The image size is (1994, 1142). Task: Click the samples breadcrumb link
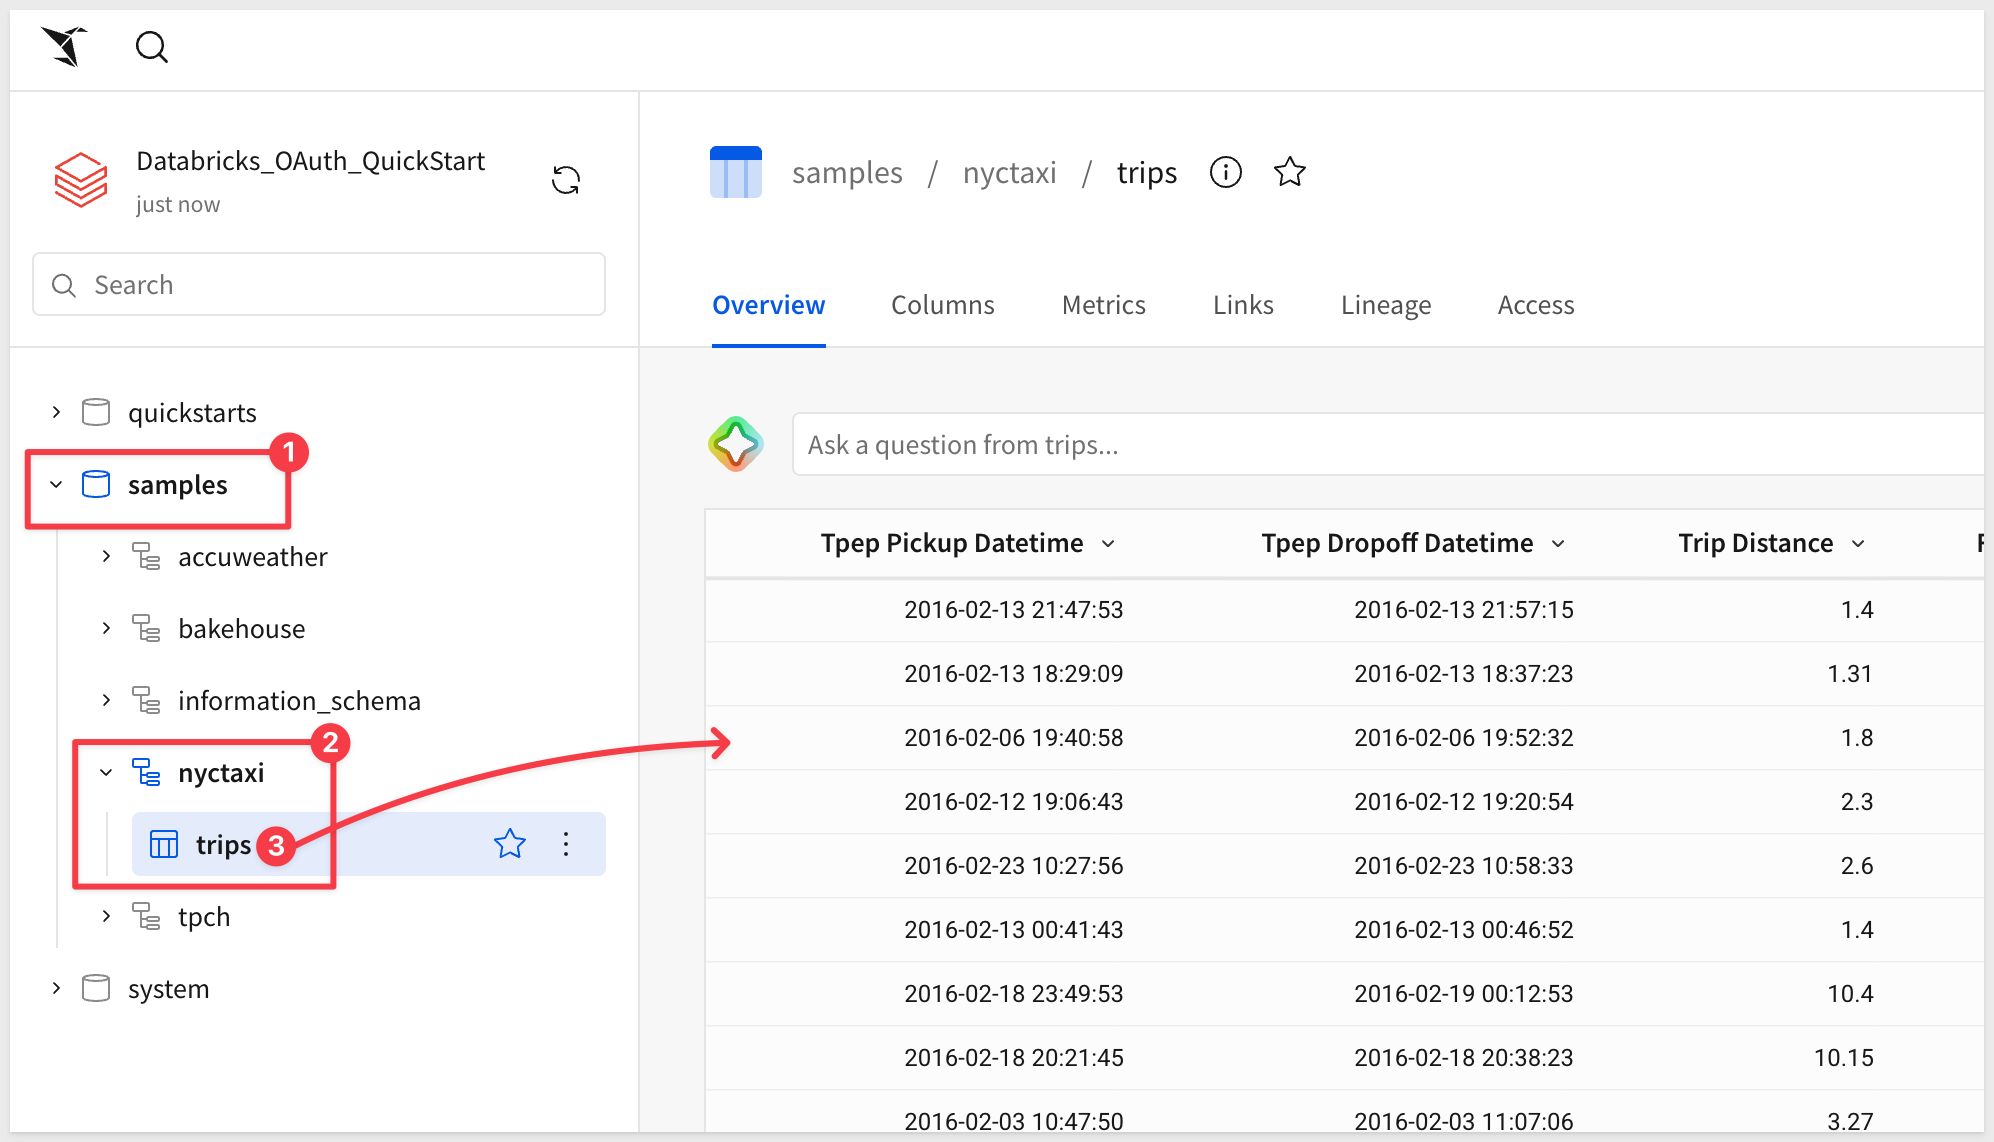click(x=847, y=173)
